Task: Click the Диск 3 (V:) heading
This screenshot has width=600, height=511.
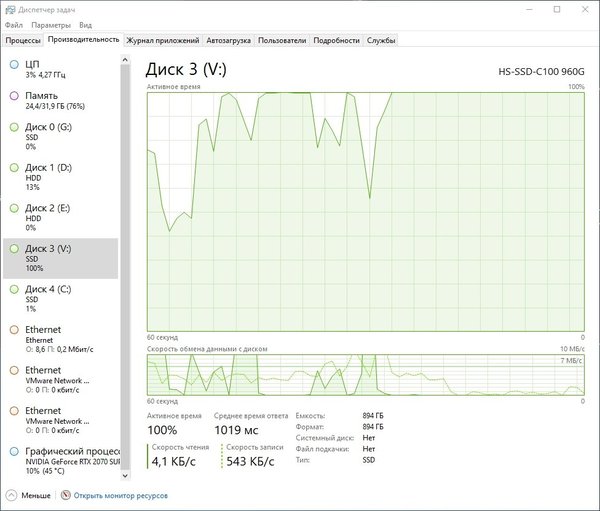Action: coord(186,69)
